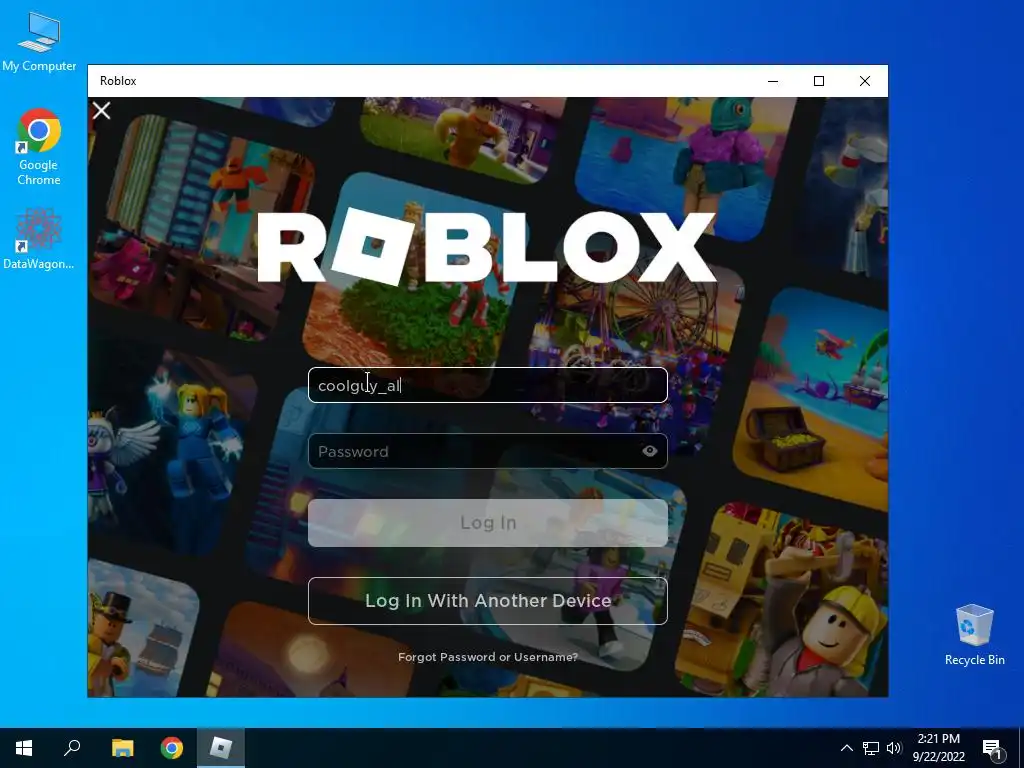This screenshot has width=1024, height=768.
Task: Open the Windows Start menu
Action: pos(24,748)
